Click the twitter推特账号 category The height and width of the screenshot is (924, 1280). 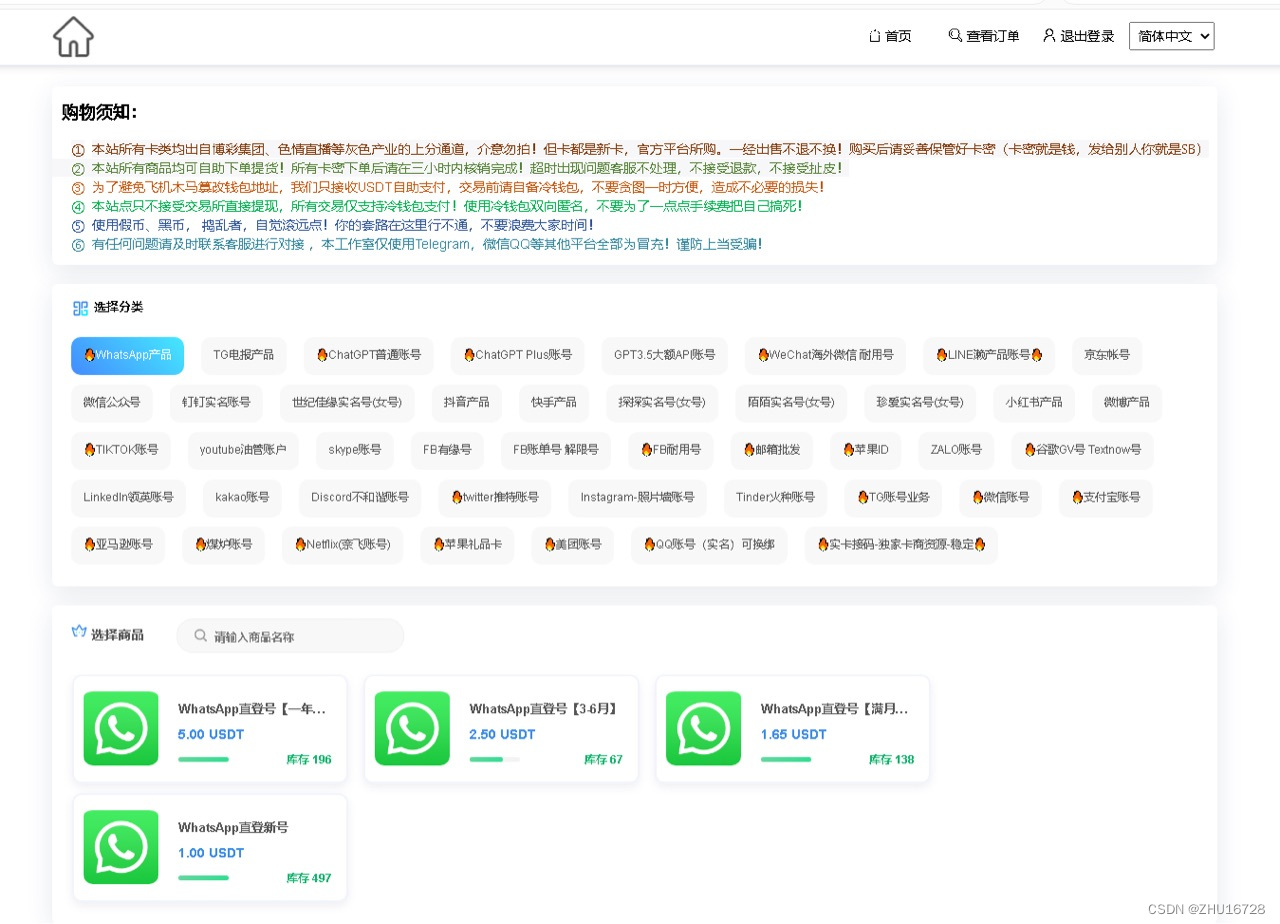[495, 497]
